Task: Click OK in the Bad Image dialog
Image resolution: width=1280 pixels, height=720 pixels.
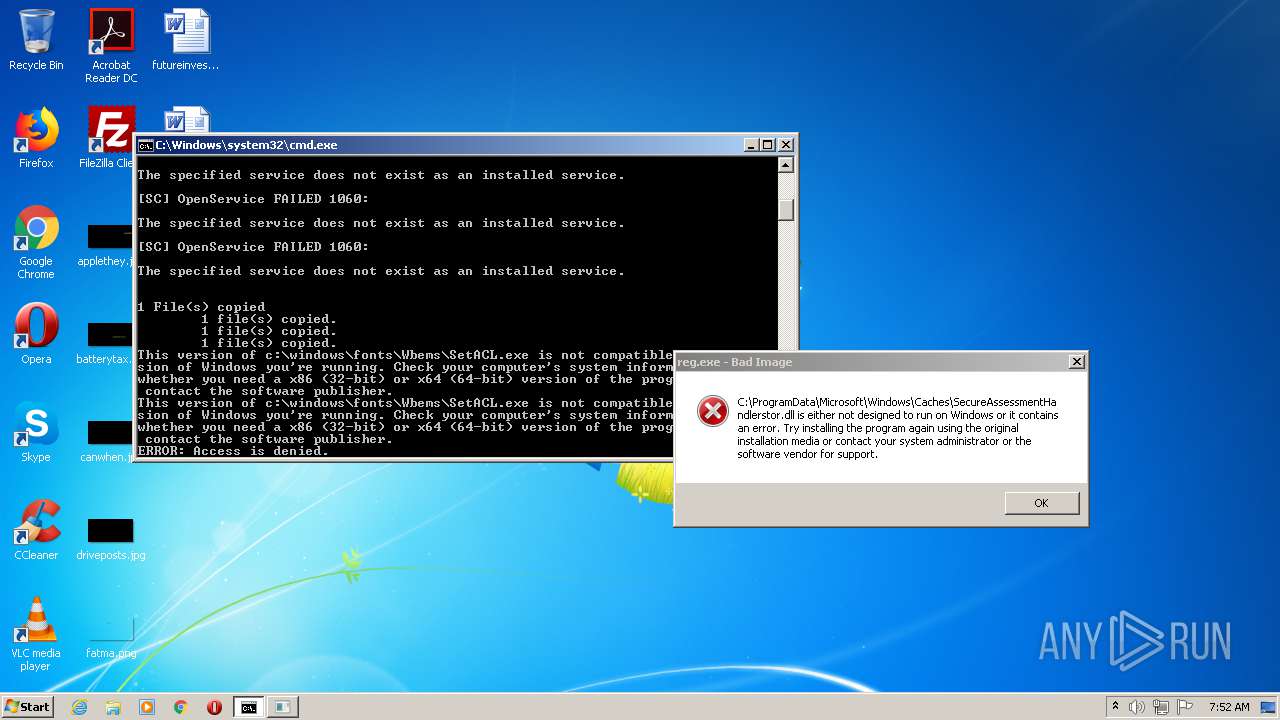Action: tap(1041, 503)
